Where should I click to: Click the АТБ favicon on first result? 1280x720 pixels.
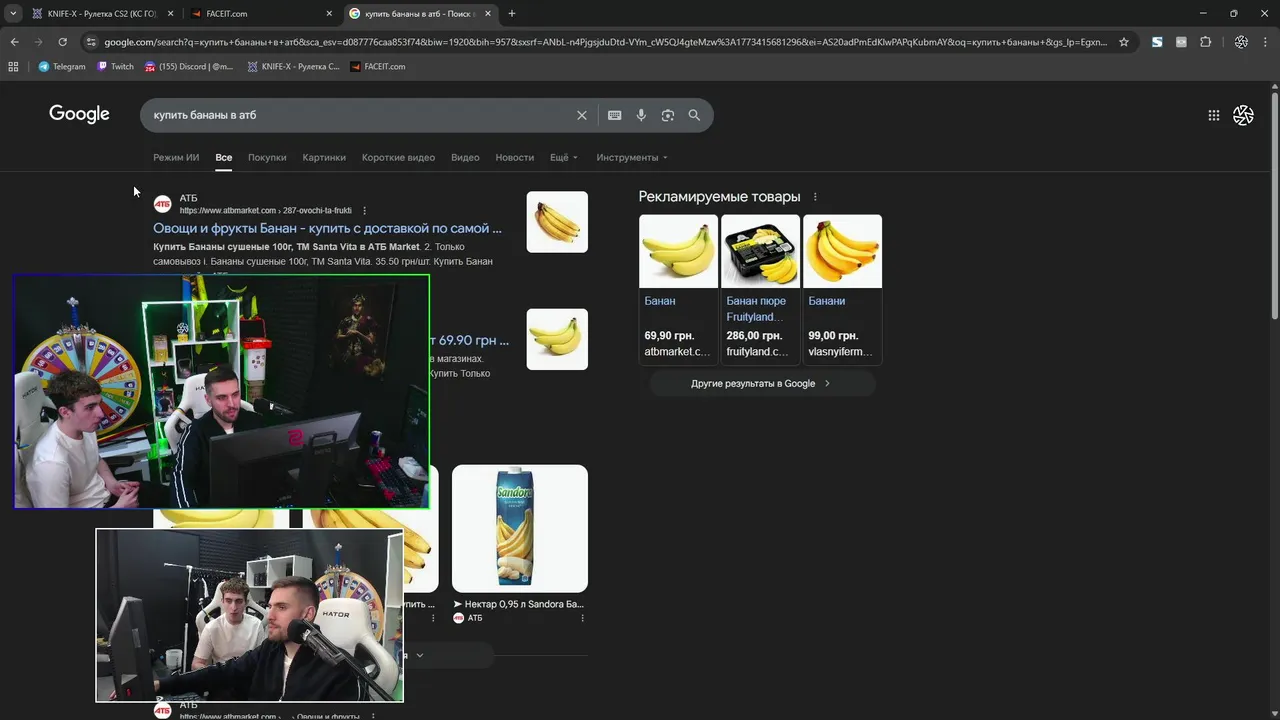click(x=162, y=204)
